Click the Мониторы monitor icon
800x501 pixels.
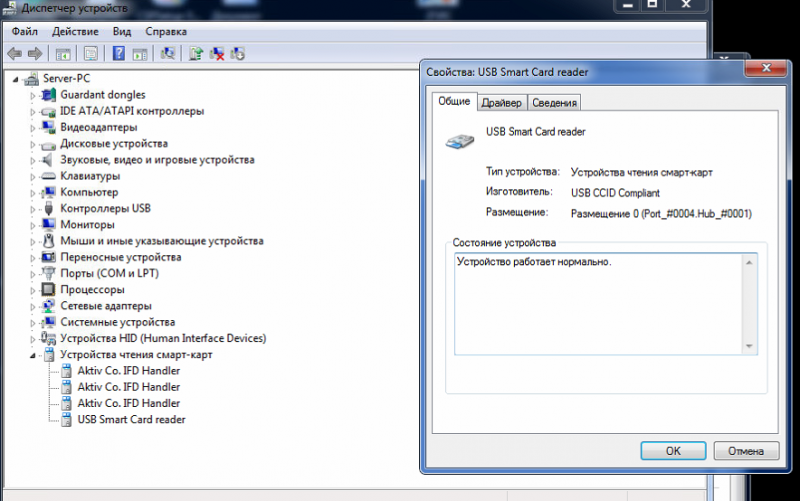(48, 224)
